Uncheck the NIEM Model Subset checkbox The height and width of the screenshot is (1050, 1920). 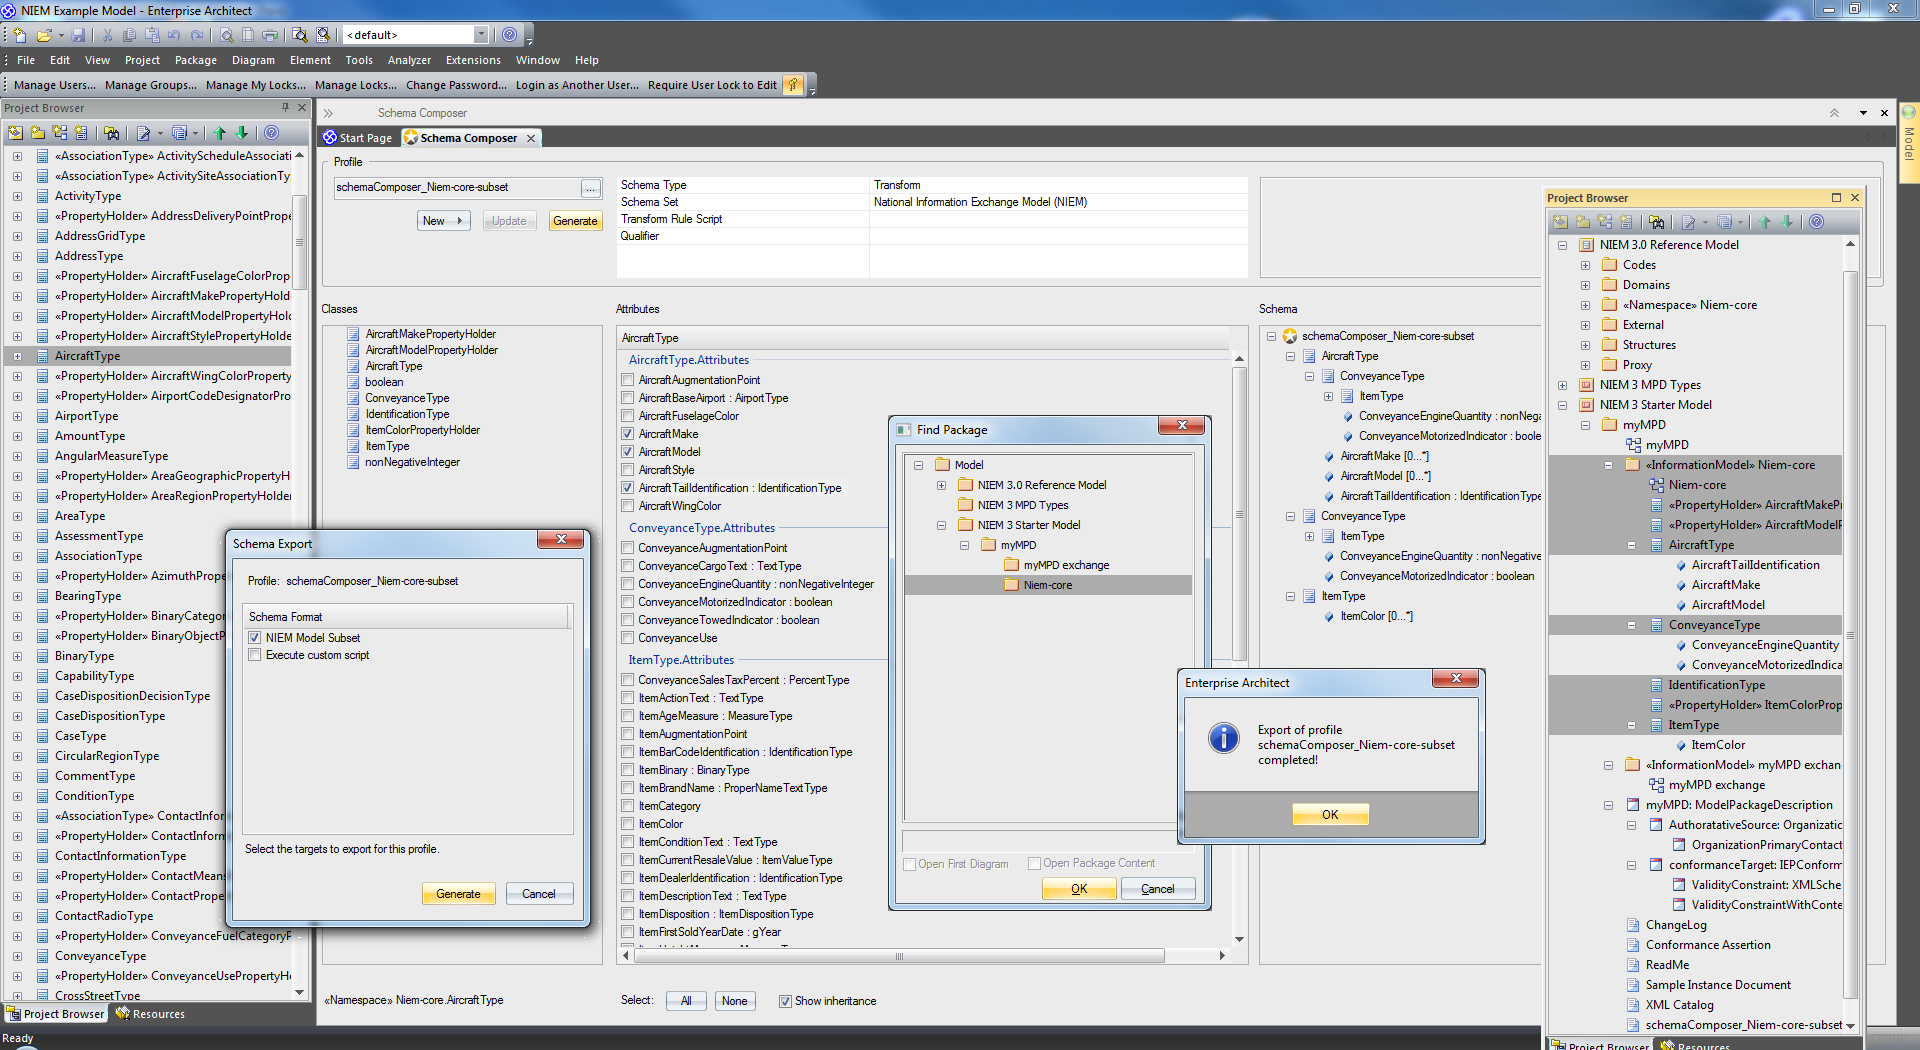[x=255, y=638]
